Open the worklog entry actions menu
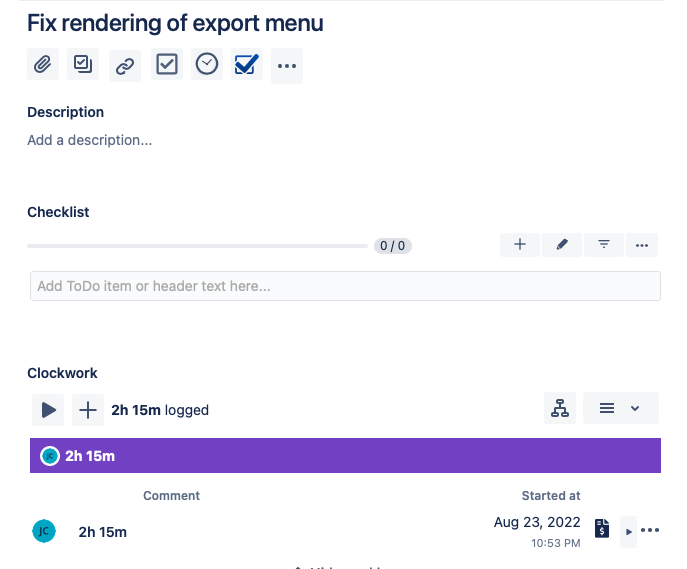The width and height of the screenshot is (687, 569). coord(650,530)
